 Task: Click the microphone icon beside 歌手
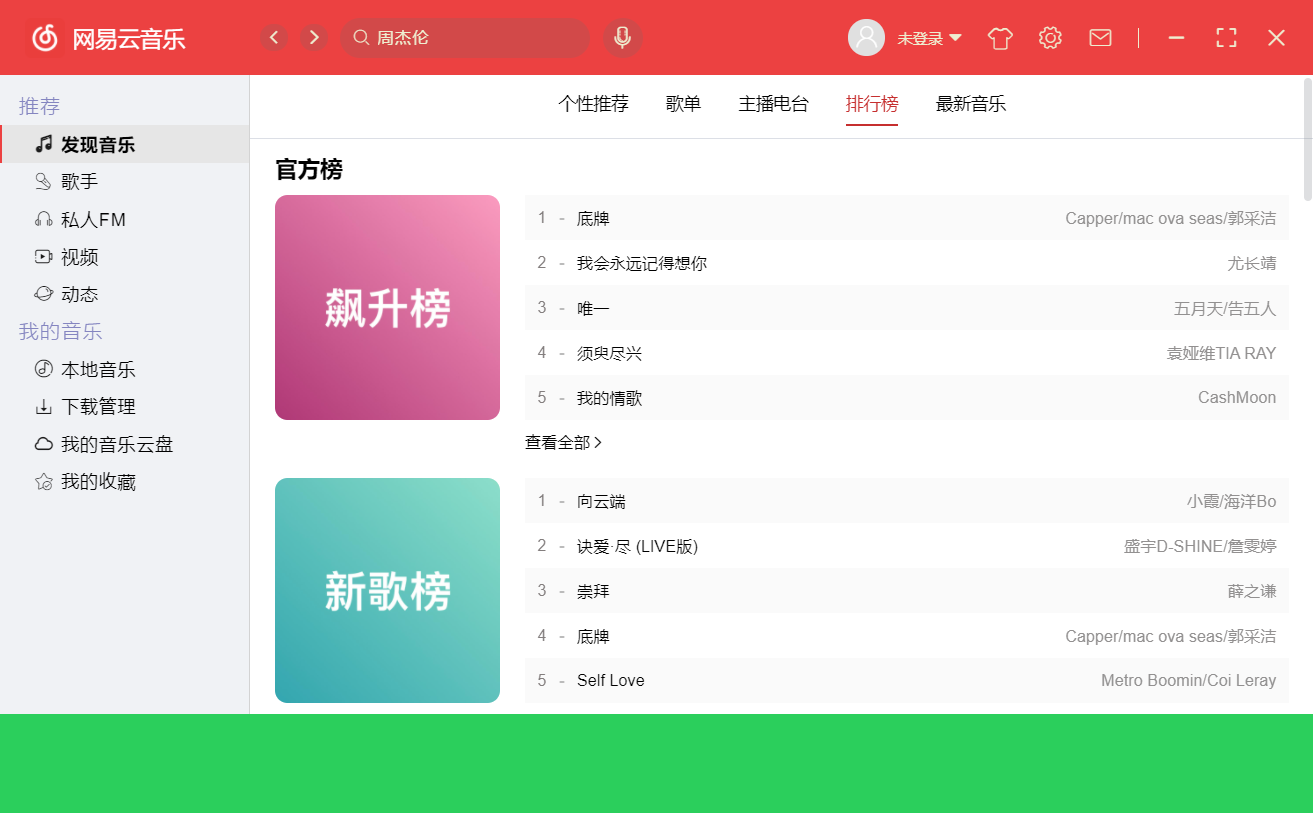click(43, 182)
